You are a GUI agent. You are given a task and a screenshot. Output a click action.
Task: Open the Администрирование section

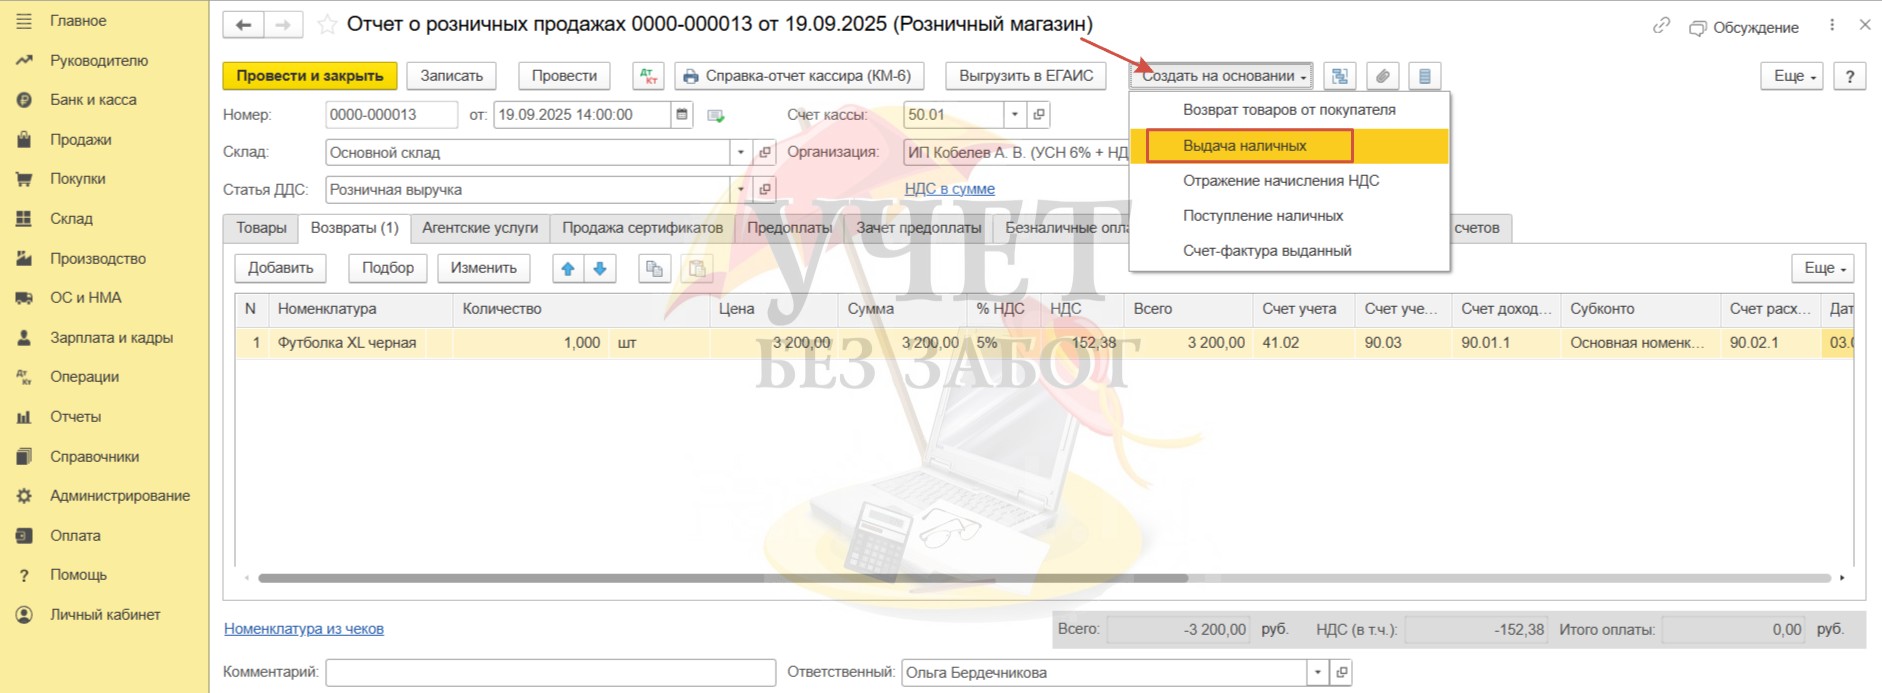point(119,495)
